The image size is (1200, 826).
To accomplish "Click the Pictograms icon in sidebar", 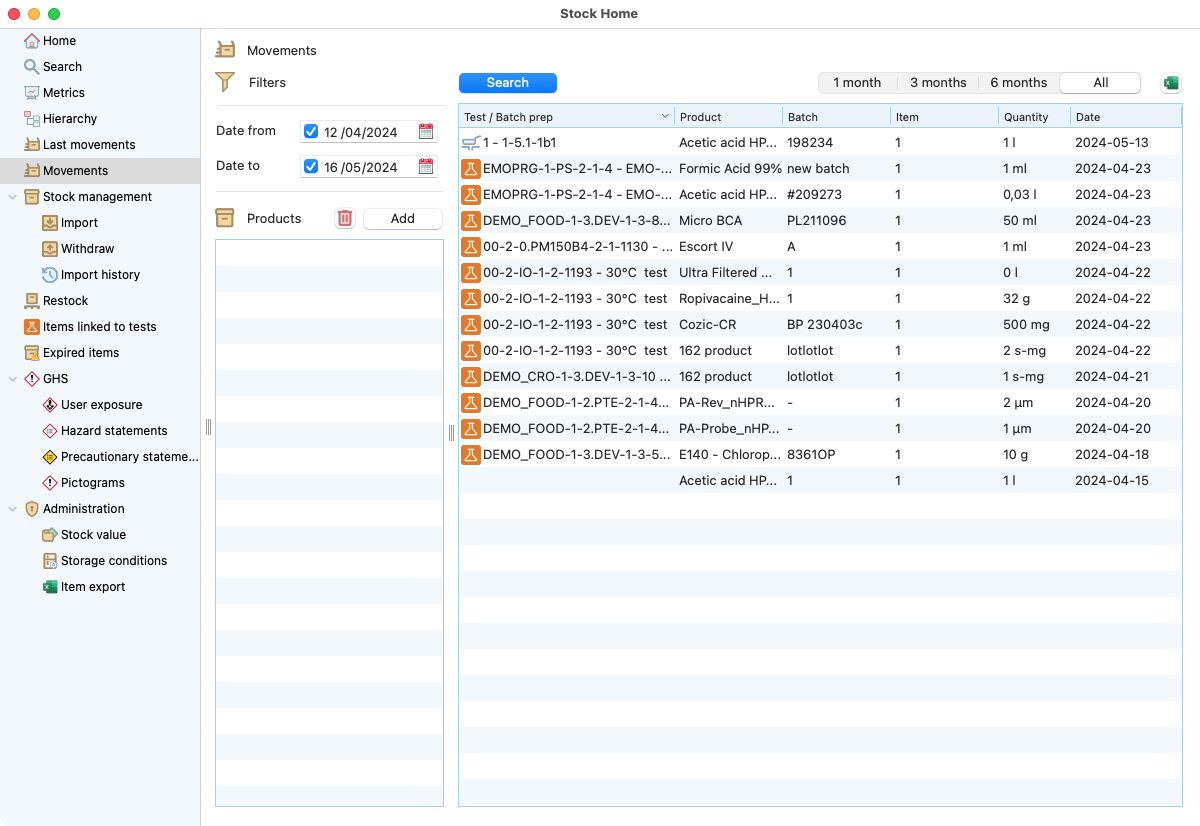I will [x=50, y=483].
